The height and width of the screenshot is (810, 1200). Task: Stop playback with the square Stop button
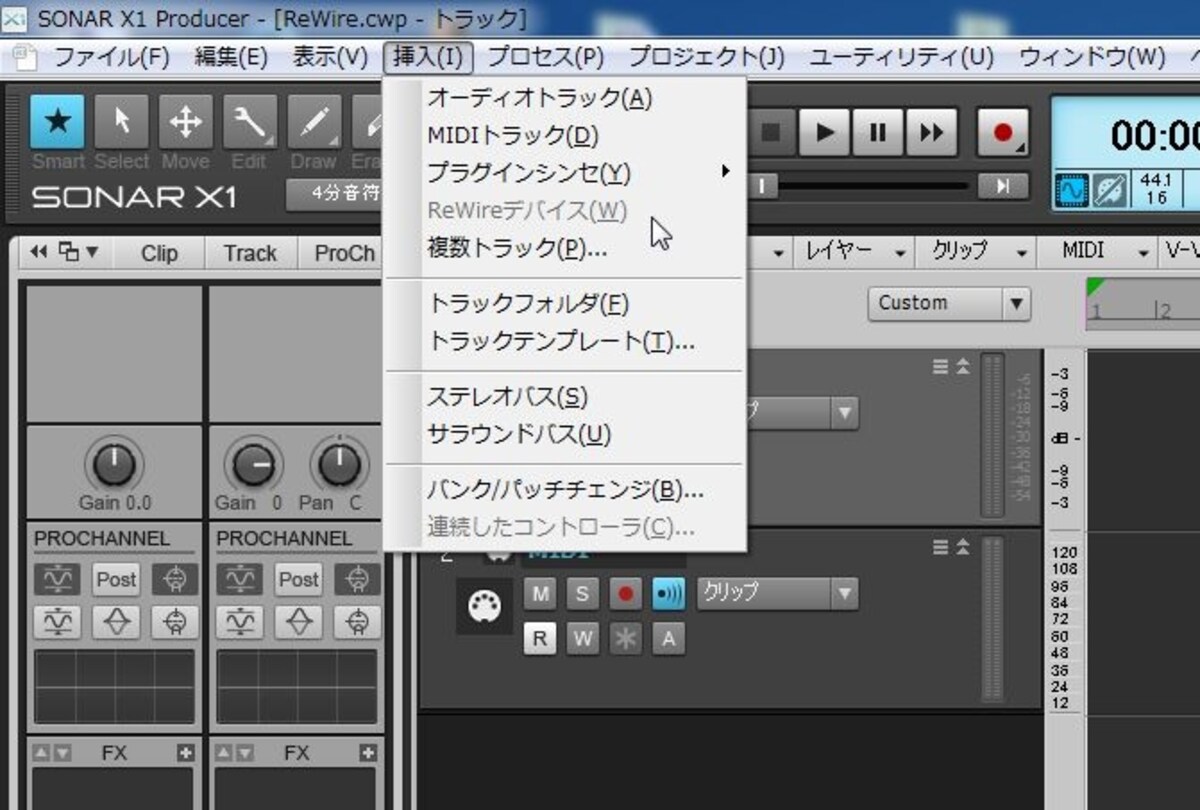click(x=771, y=132)
